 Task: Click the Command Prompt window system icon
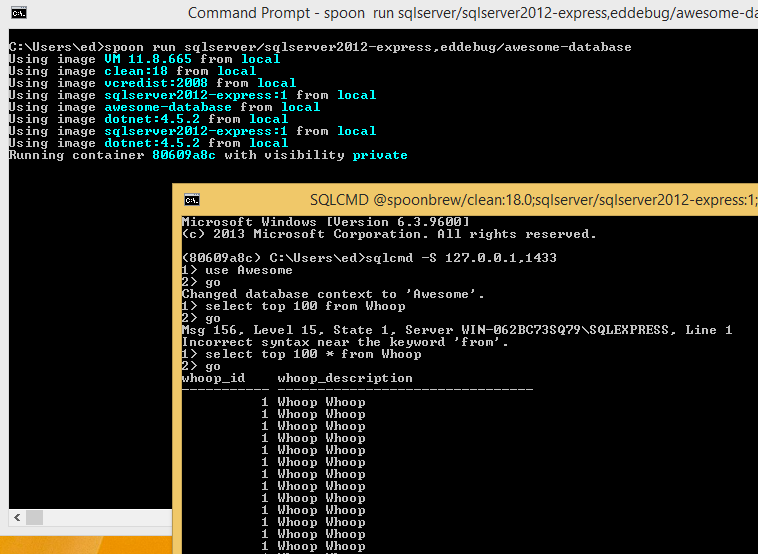click(x=19, y=13)
